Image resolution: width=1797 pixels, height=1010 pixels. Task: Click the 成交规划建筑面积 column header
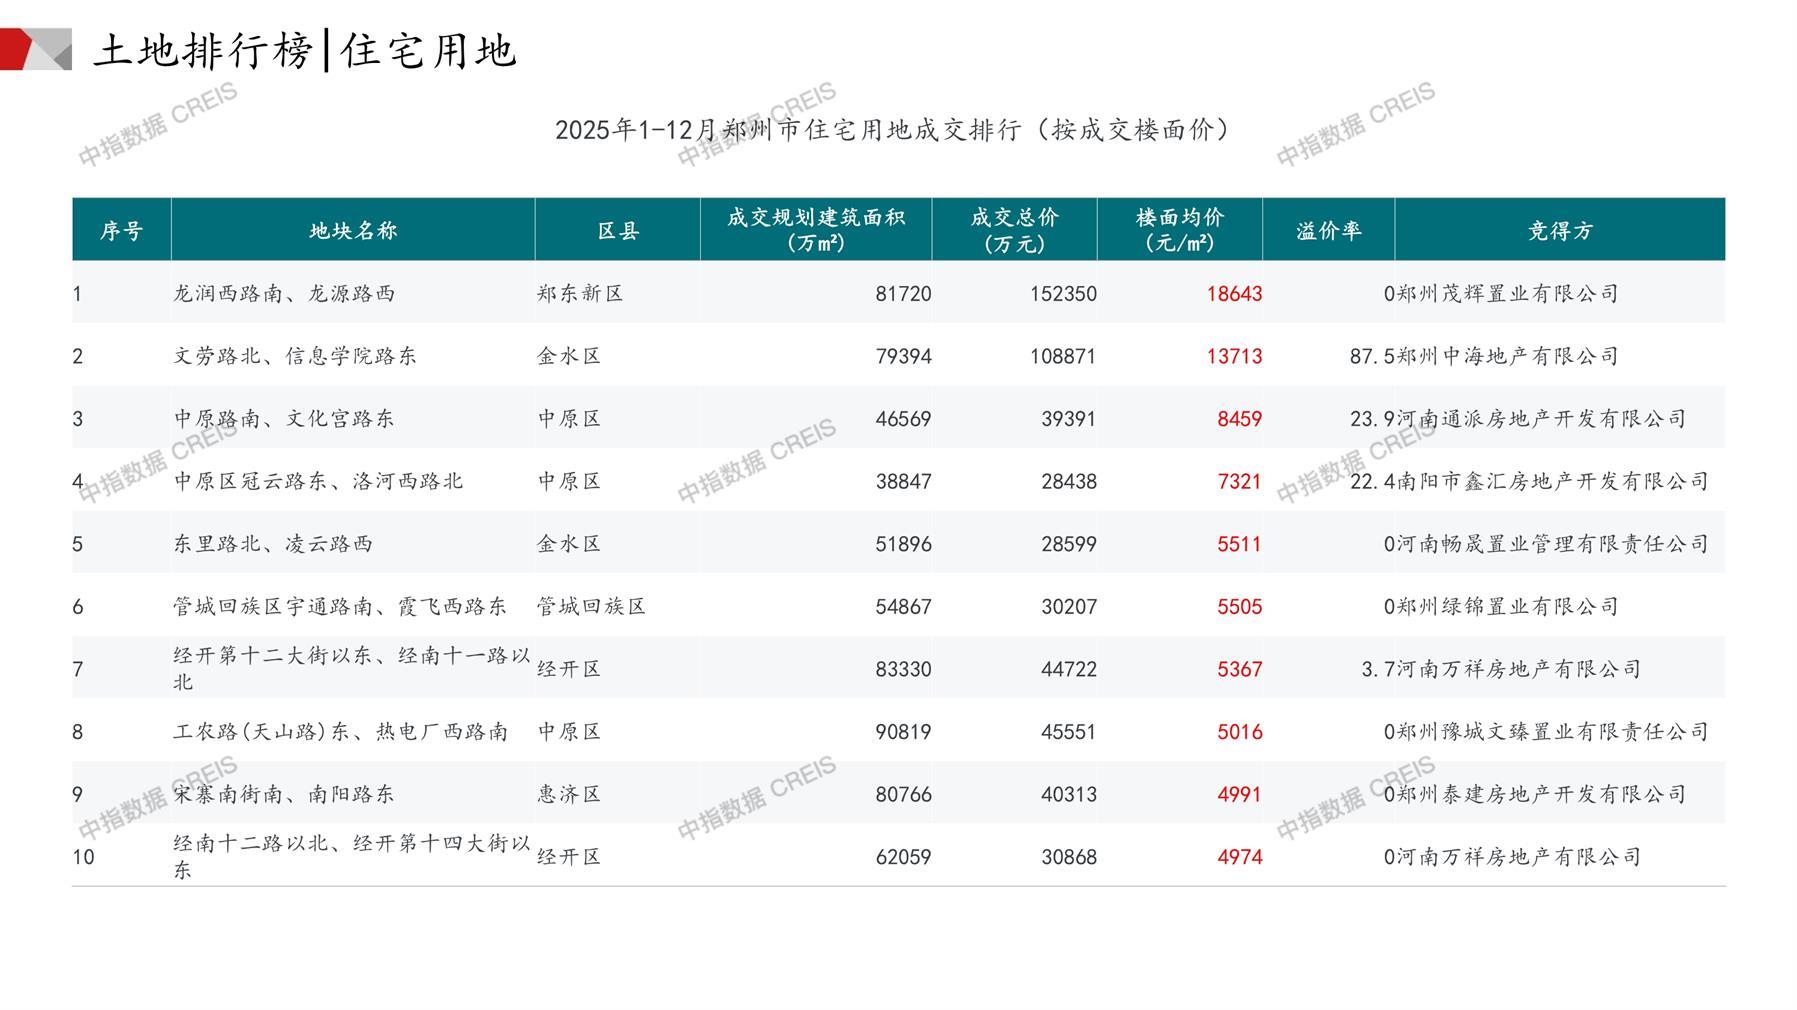click(816, 230)
